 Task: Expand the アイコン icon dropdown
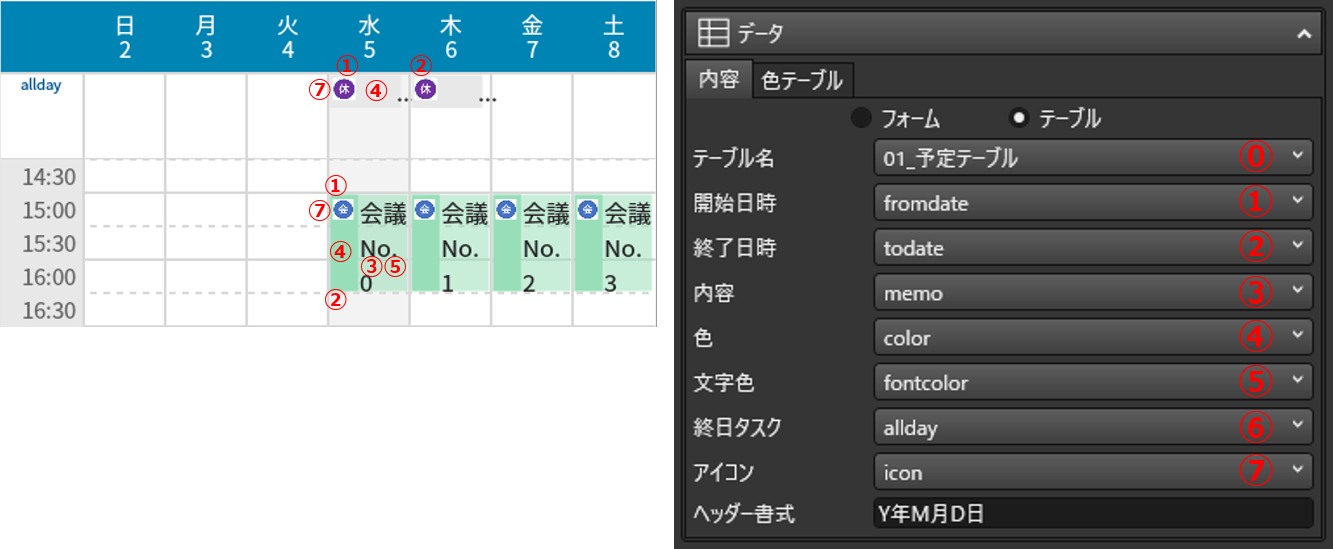pyautogui.click(x=1092, y=472)
